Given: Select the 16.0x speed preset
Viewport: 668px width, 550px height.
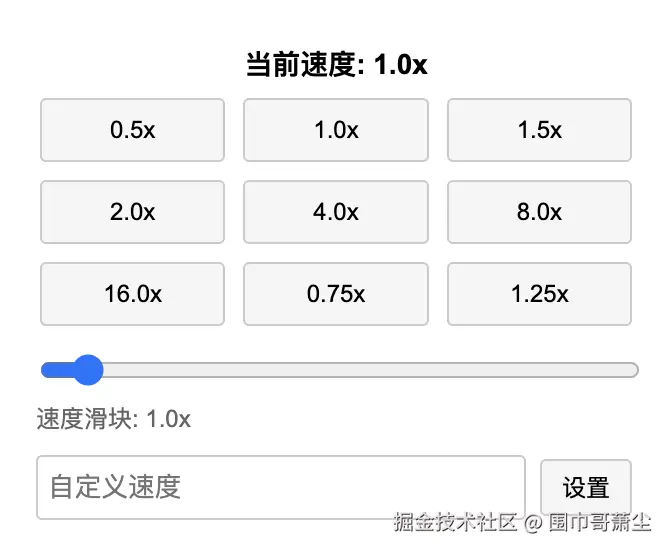Looking at the screenshot, I should pos(132,294).
